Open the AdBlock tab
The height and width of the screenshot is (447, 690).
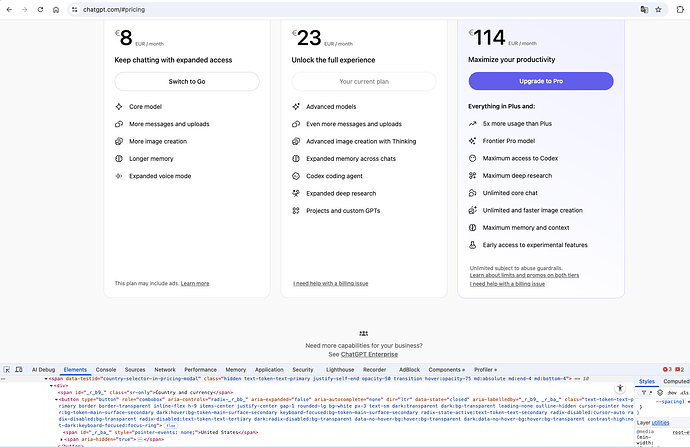[409, 370]
